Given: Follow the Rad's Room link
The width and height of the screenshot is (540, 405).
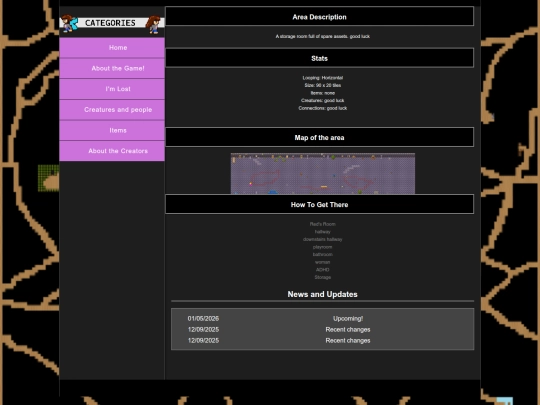Looking at the screenshot, I should [323, 224].
